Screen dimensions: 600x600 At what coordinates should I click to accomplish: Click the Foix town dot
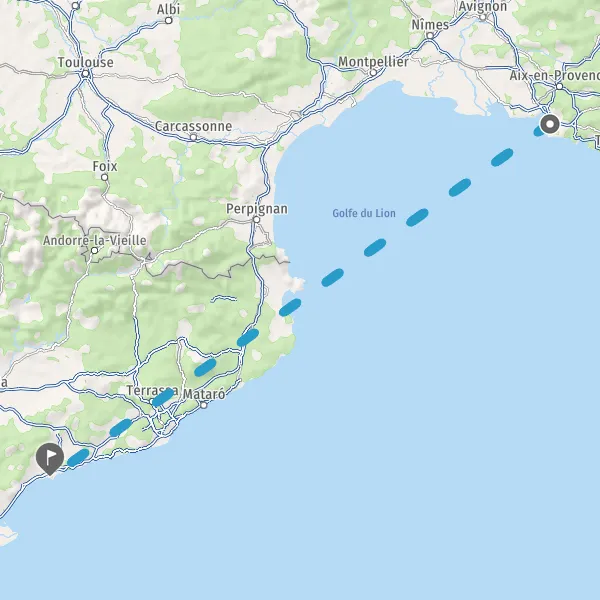pos(104,177)
